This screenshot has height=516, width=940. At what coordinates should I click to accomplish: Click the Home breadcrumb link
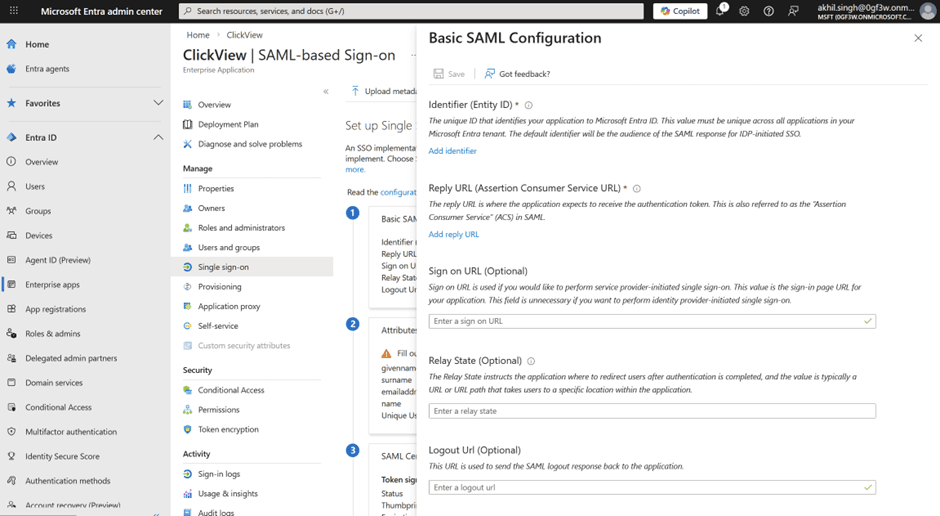click(x=198, y=35)
